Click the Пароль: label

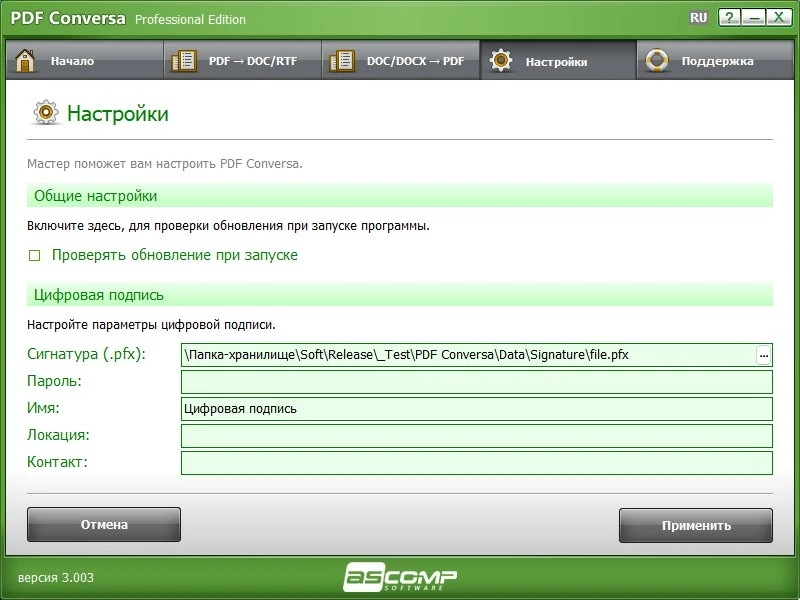(54, 381)
